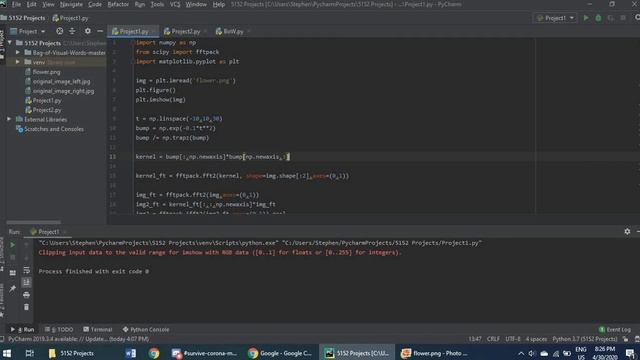640x360 pixels.
Task: Open the Python Console tool window
Action: 146,329
